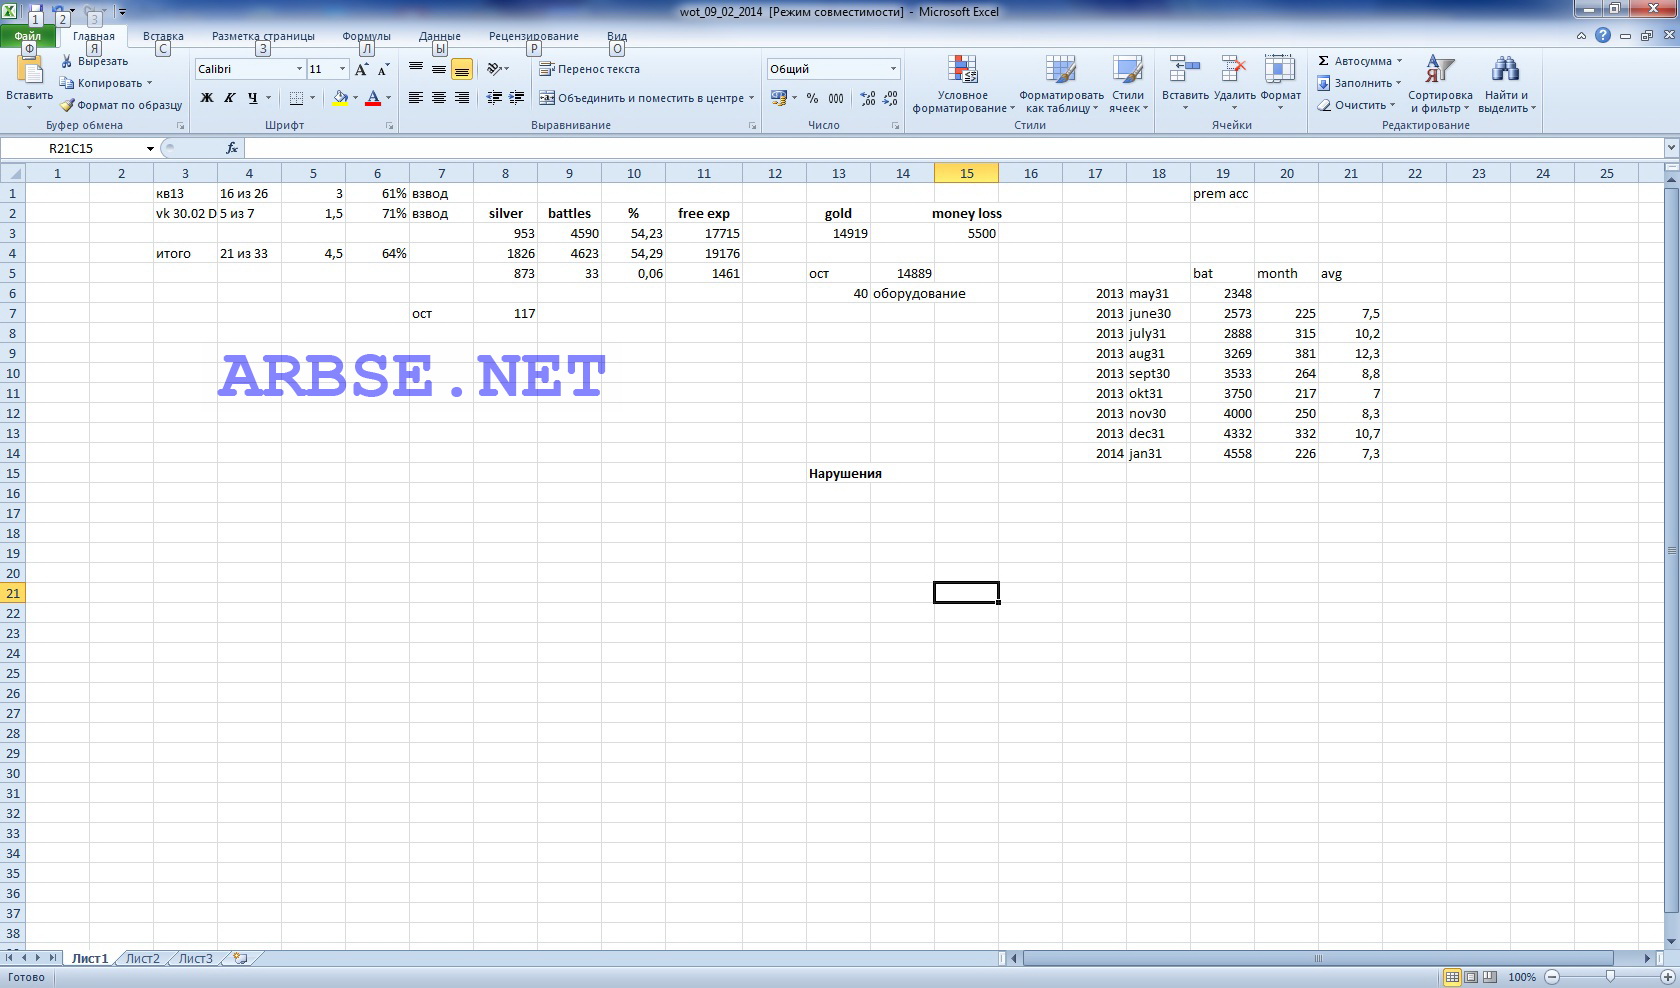1680x988 pixels.
Task: Click the insert new sheet tab icon
Action: click(x=240, y=958)
